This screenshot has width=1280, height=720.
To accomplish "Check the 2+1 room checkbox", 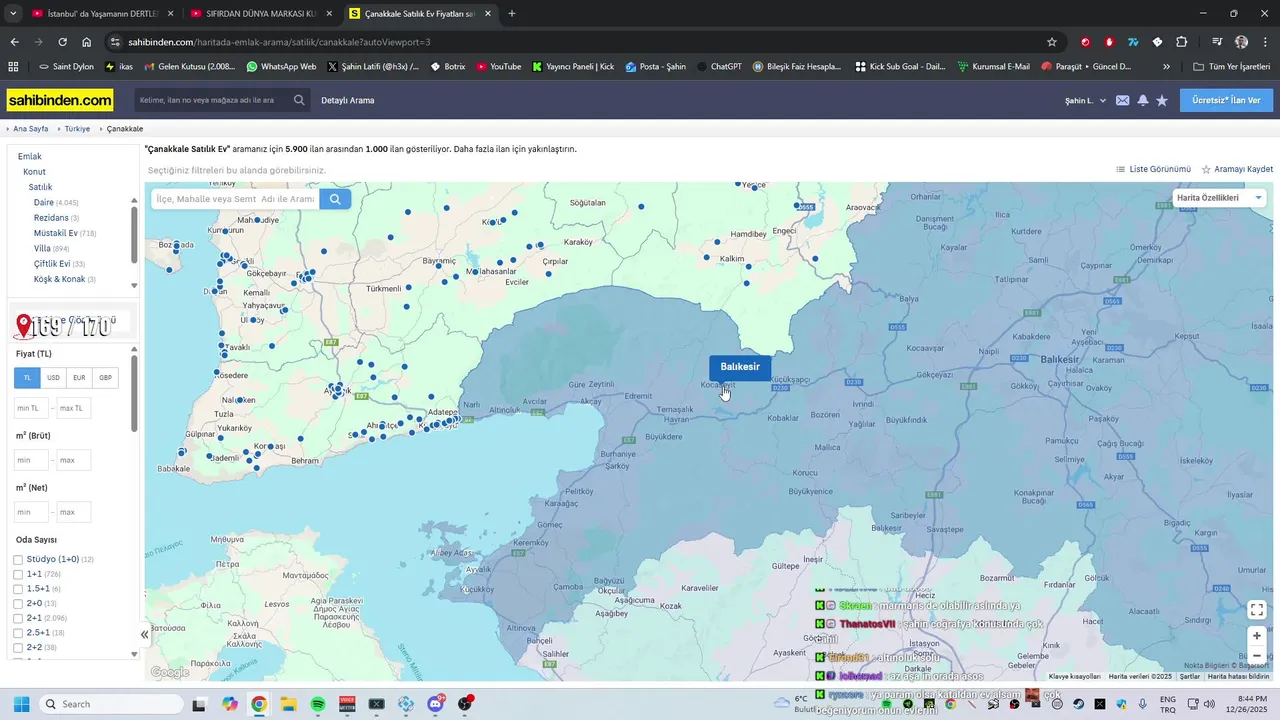I will [18, 618].
